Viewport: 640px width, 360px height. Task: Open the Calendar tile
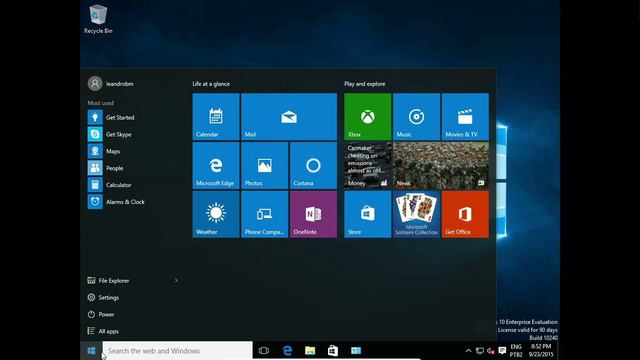[x=216, y=117]
